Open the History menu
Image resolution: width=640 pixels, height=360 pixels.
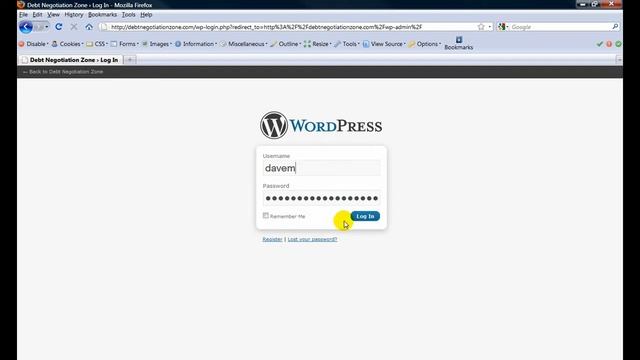(x=74, y=15)
